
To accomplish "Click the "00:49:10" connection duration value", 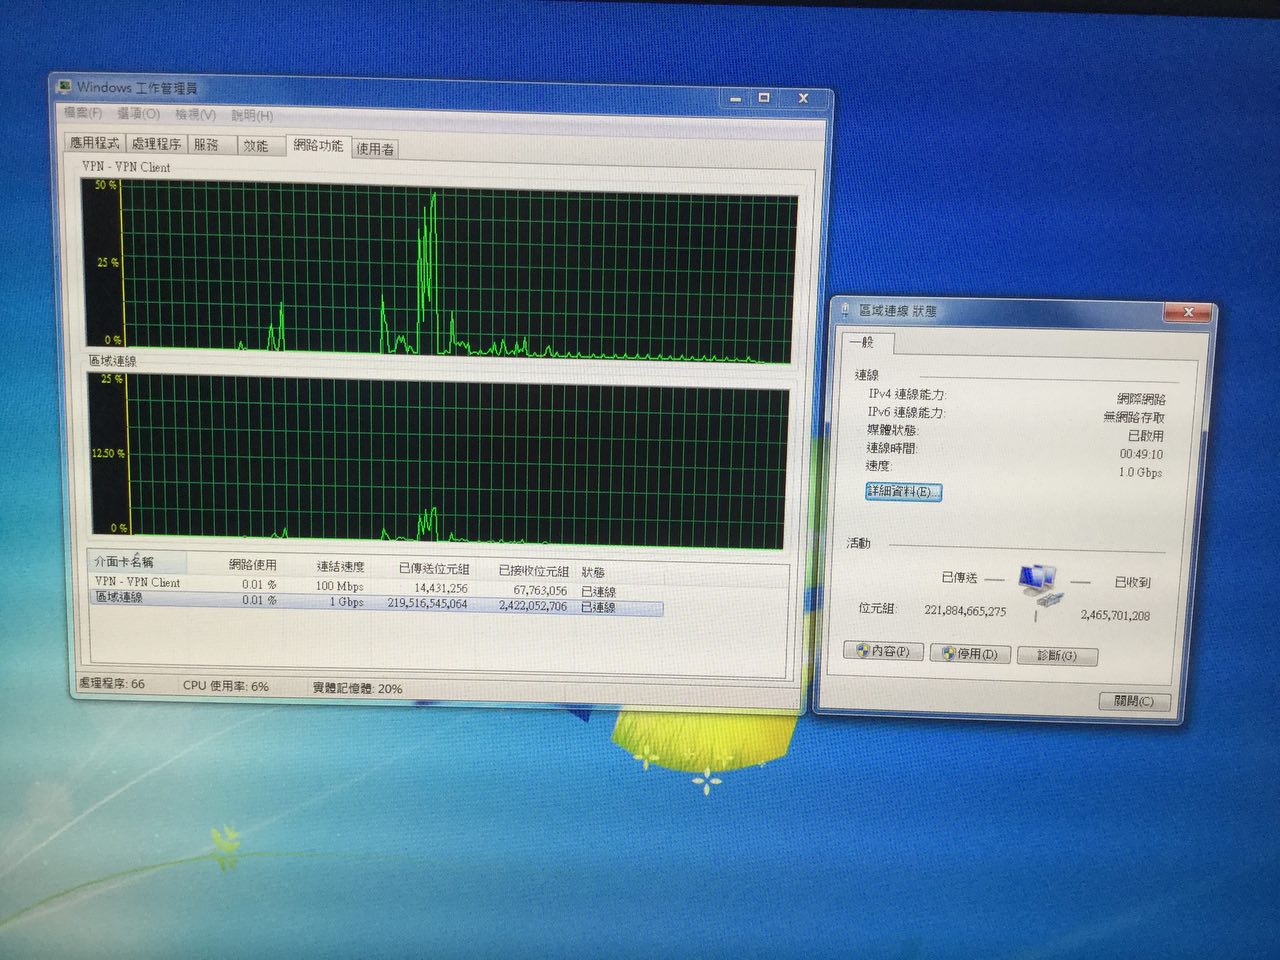I will tap(1141, 454).
